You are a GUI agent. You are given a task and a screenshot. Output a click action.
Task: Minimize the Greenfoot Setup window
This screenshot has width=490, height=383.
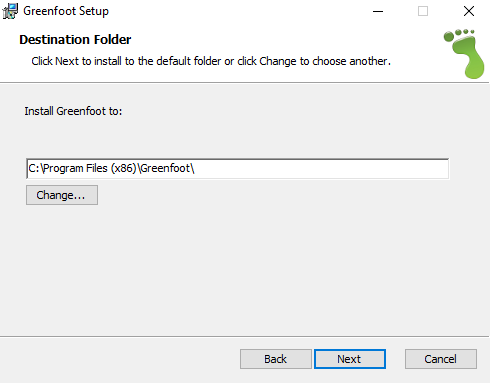[x=378, y=11]
